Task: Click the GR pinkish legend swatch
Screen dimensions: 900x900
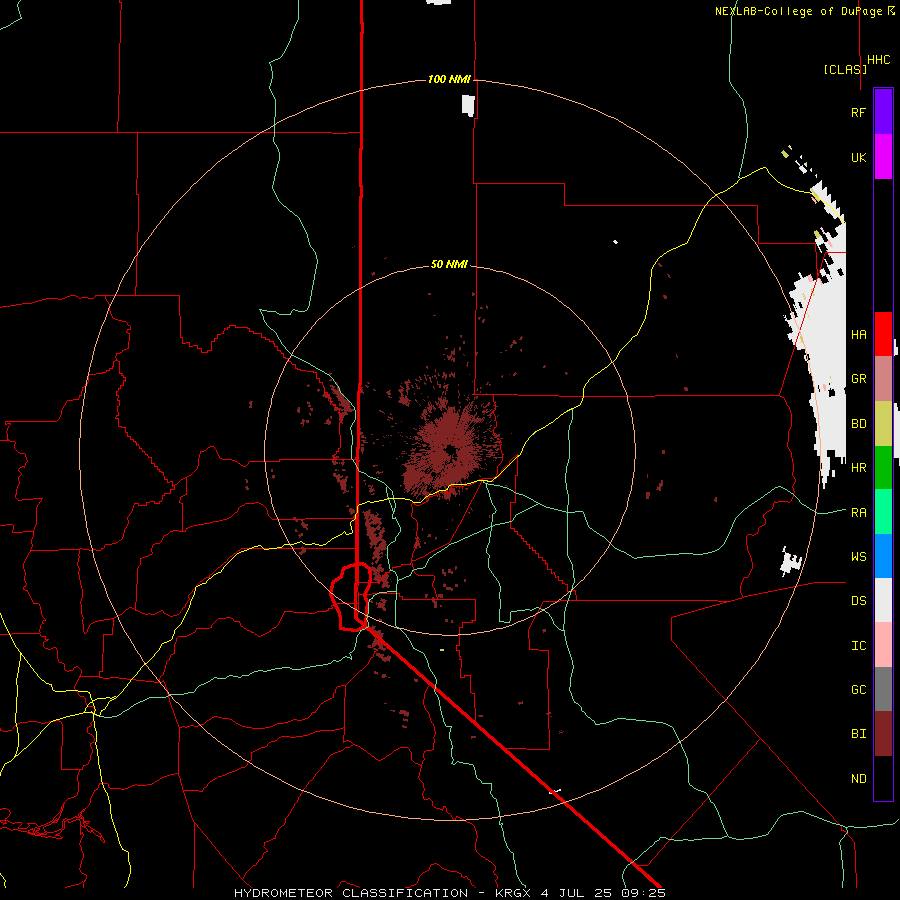Action: [883, 379]
